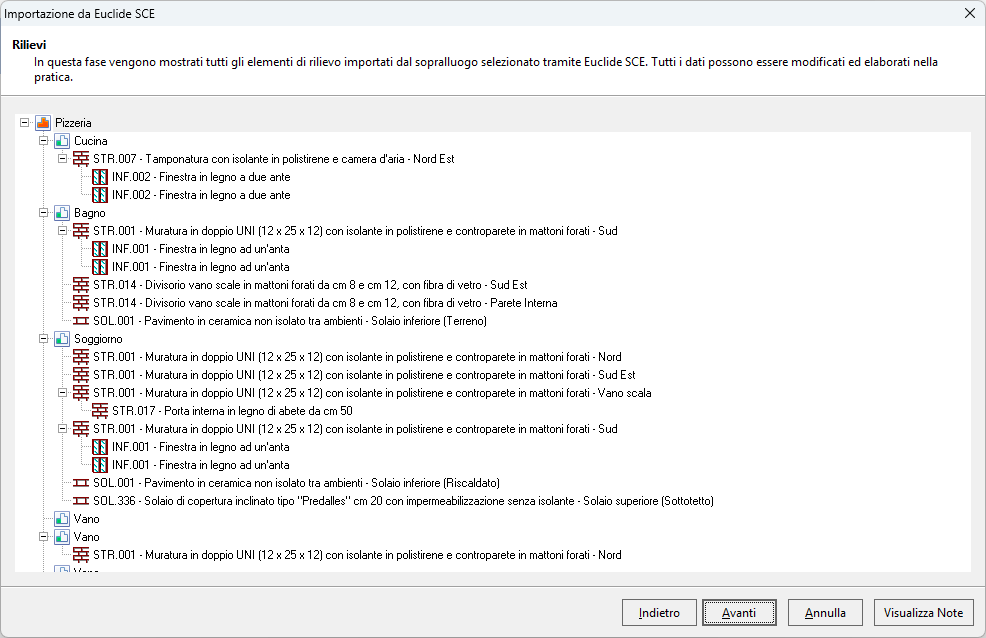Screen dimensions: 986x638
Task: Click the Cucina room icon
Action: (62, 141)
